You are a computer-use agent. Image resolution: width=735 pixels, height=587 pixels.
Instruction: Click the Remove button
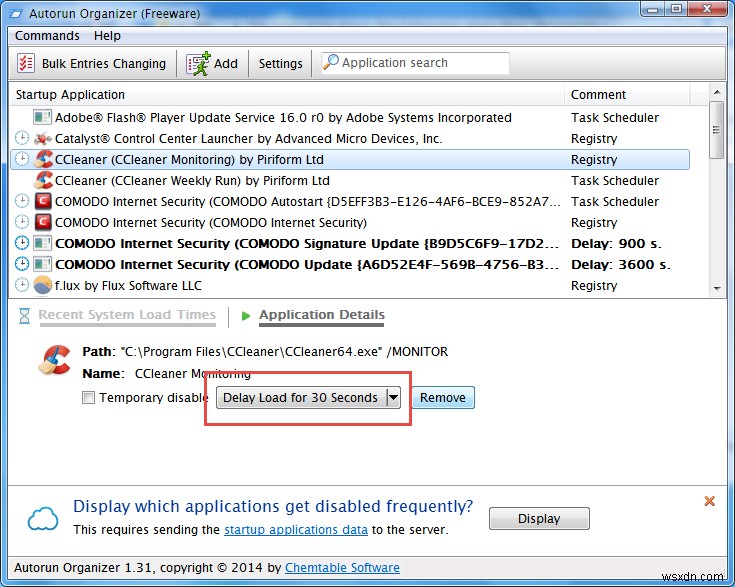pos(443,398)
